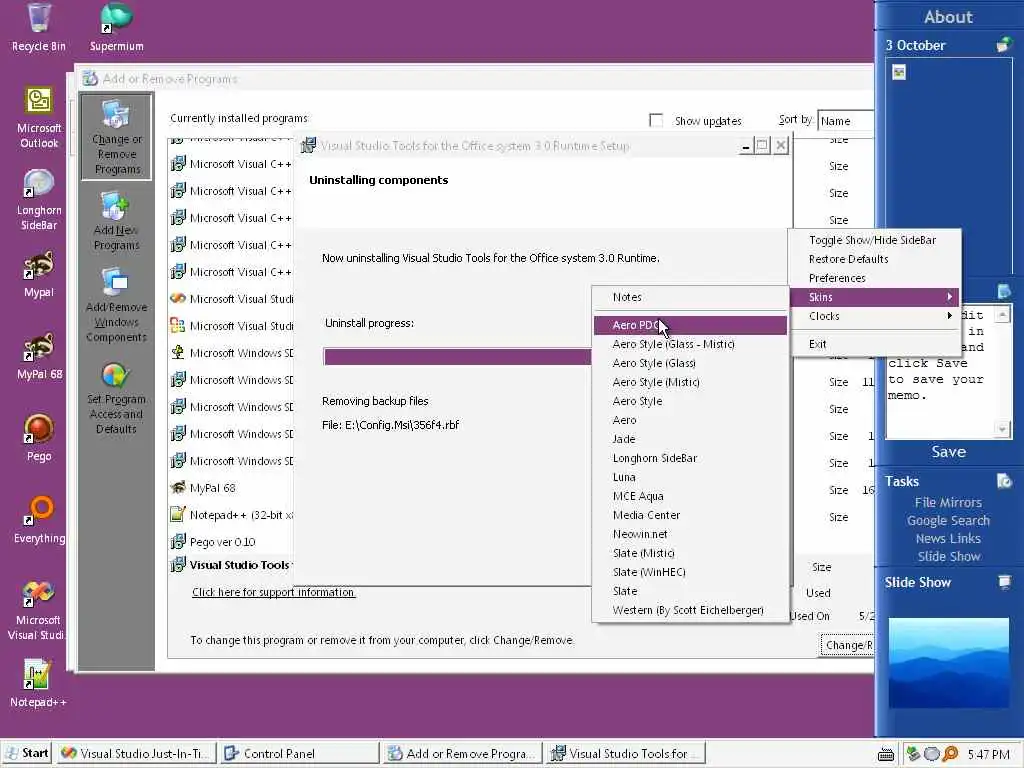Switch to Control Panel taskbar button
The height and width of the screenshot is (768, 1024).
[x=299, y=754]
